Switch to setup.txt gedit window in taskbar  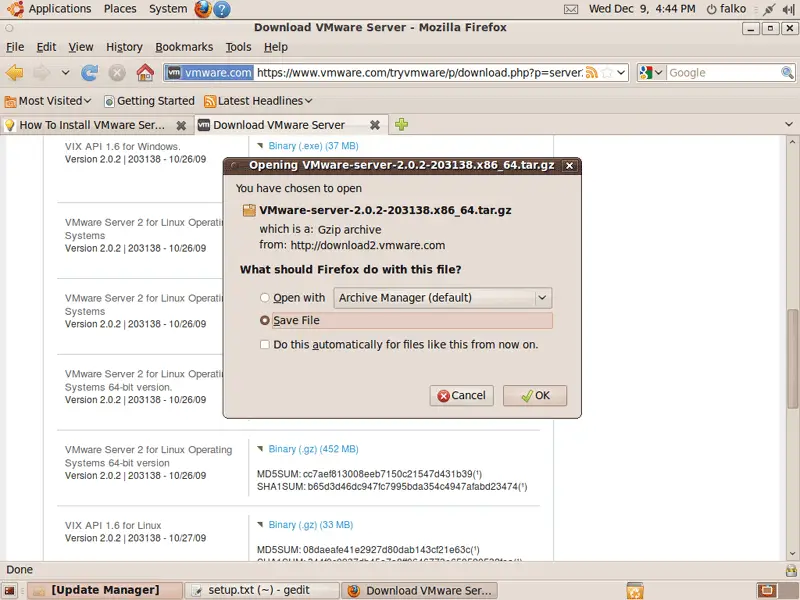pos(262,591)
